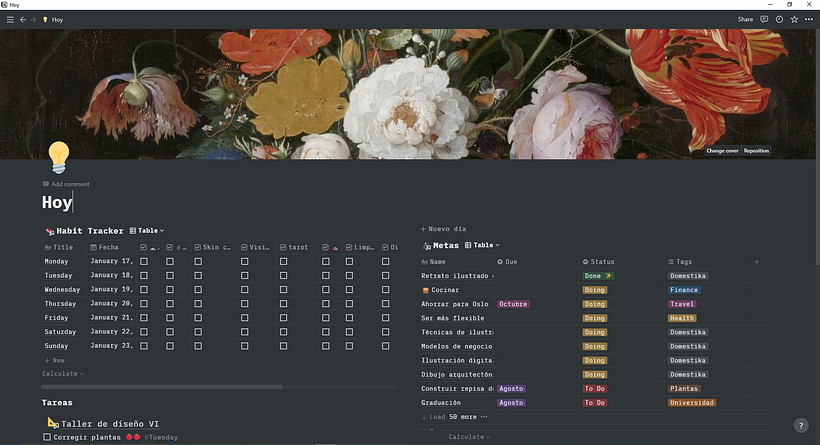Check Friday's Limp... checkbox
820x445 pixels.
coord(349,318)
